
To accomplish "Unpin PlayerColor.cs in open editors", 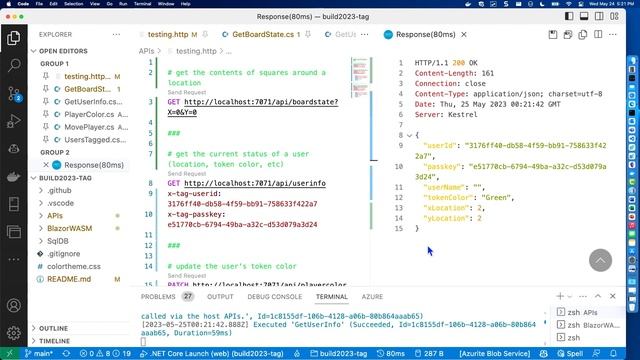I will (x=46, y=114).
